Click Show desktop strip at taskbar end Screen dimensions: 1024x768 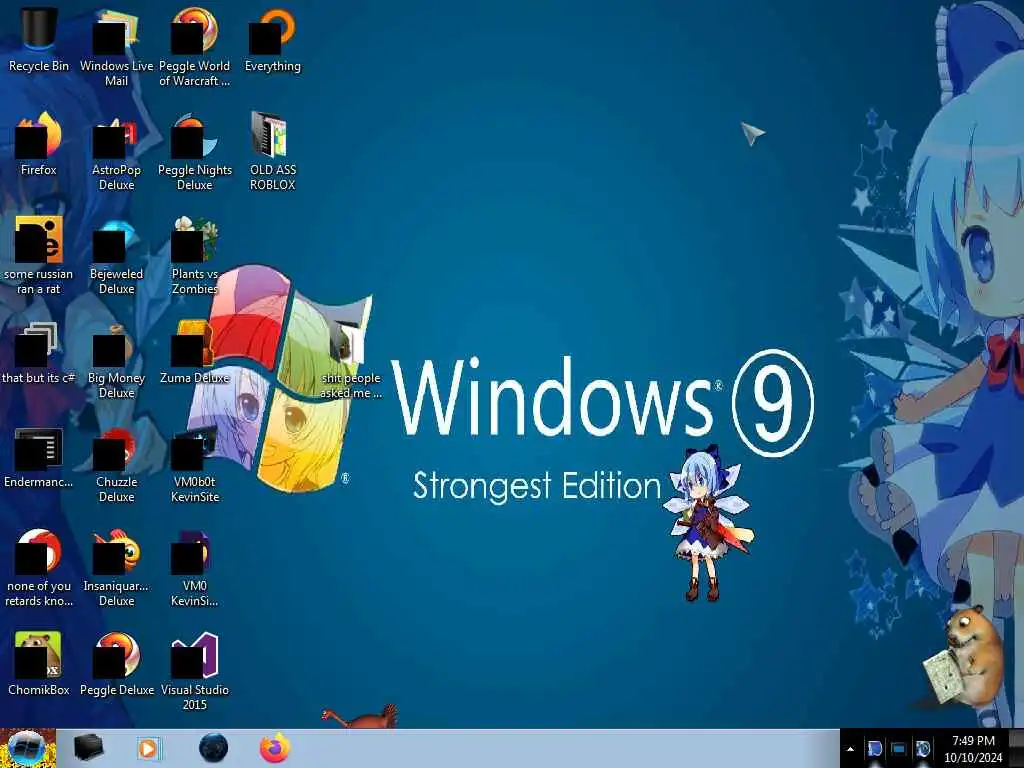point(1017,748)
